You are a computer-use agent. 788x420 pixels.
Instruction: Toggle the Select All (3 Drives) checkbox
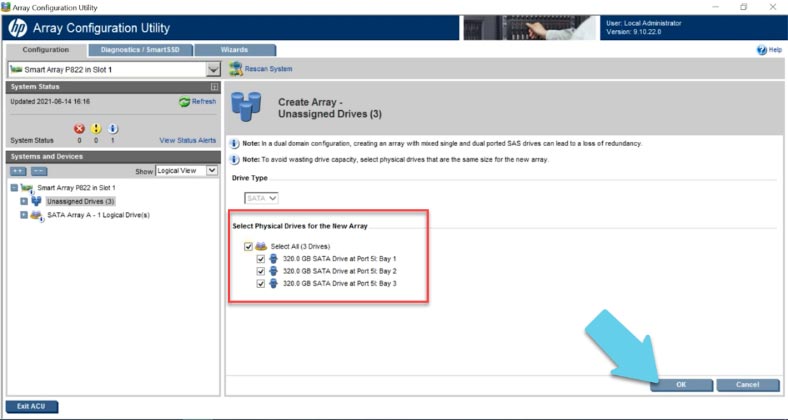point(248,247)
